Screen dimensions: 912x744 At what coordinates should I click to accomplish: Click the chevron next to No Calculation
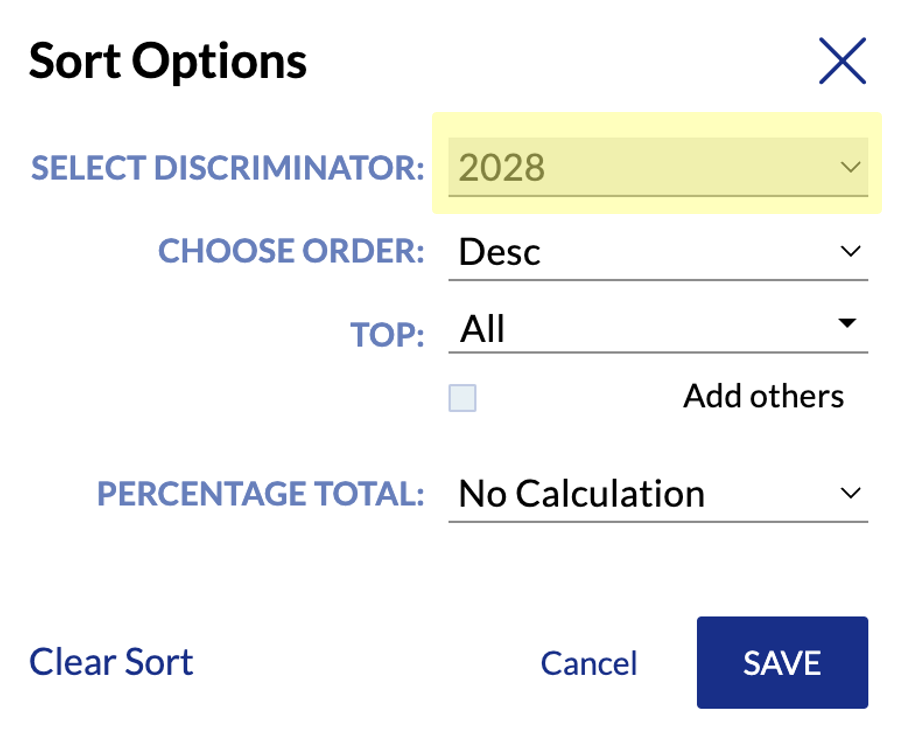point(850,493)
